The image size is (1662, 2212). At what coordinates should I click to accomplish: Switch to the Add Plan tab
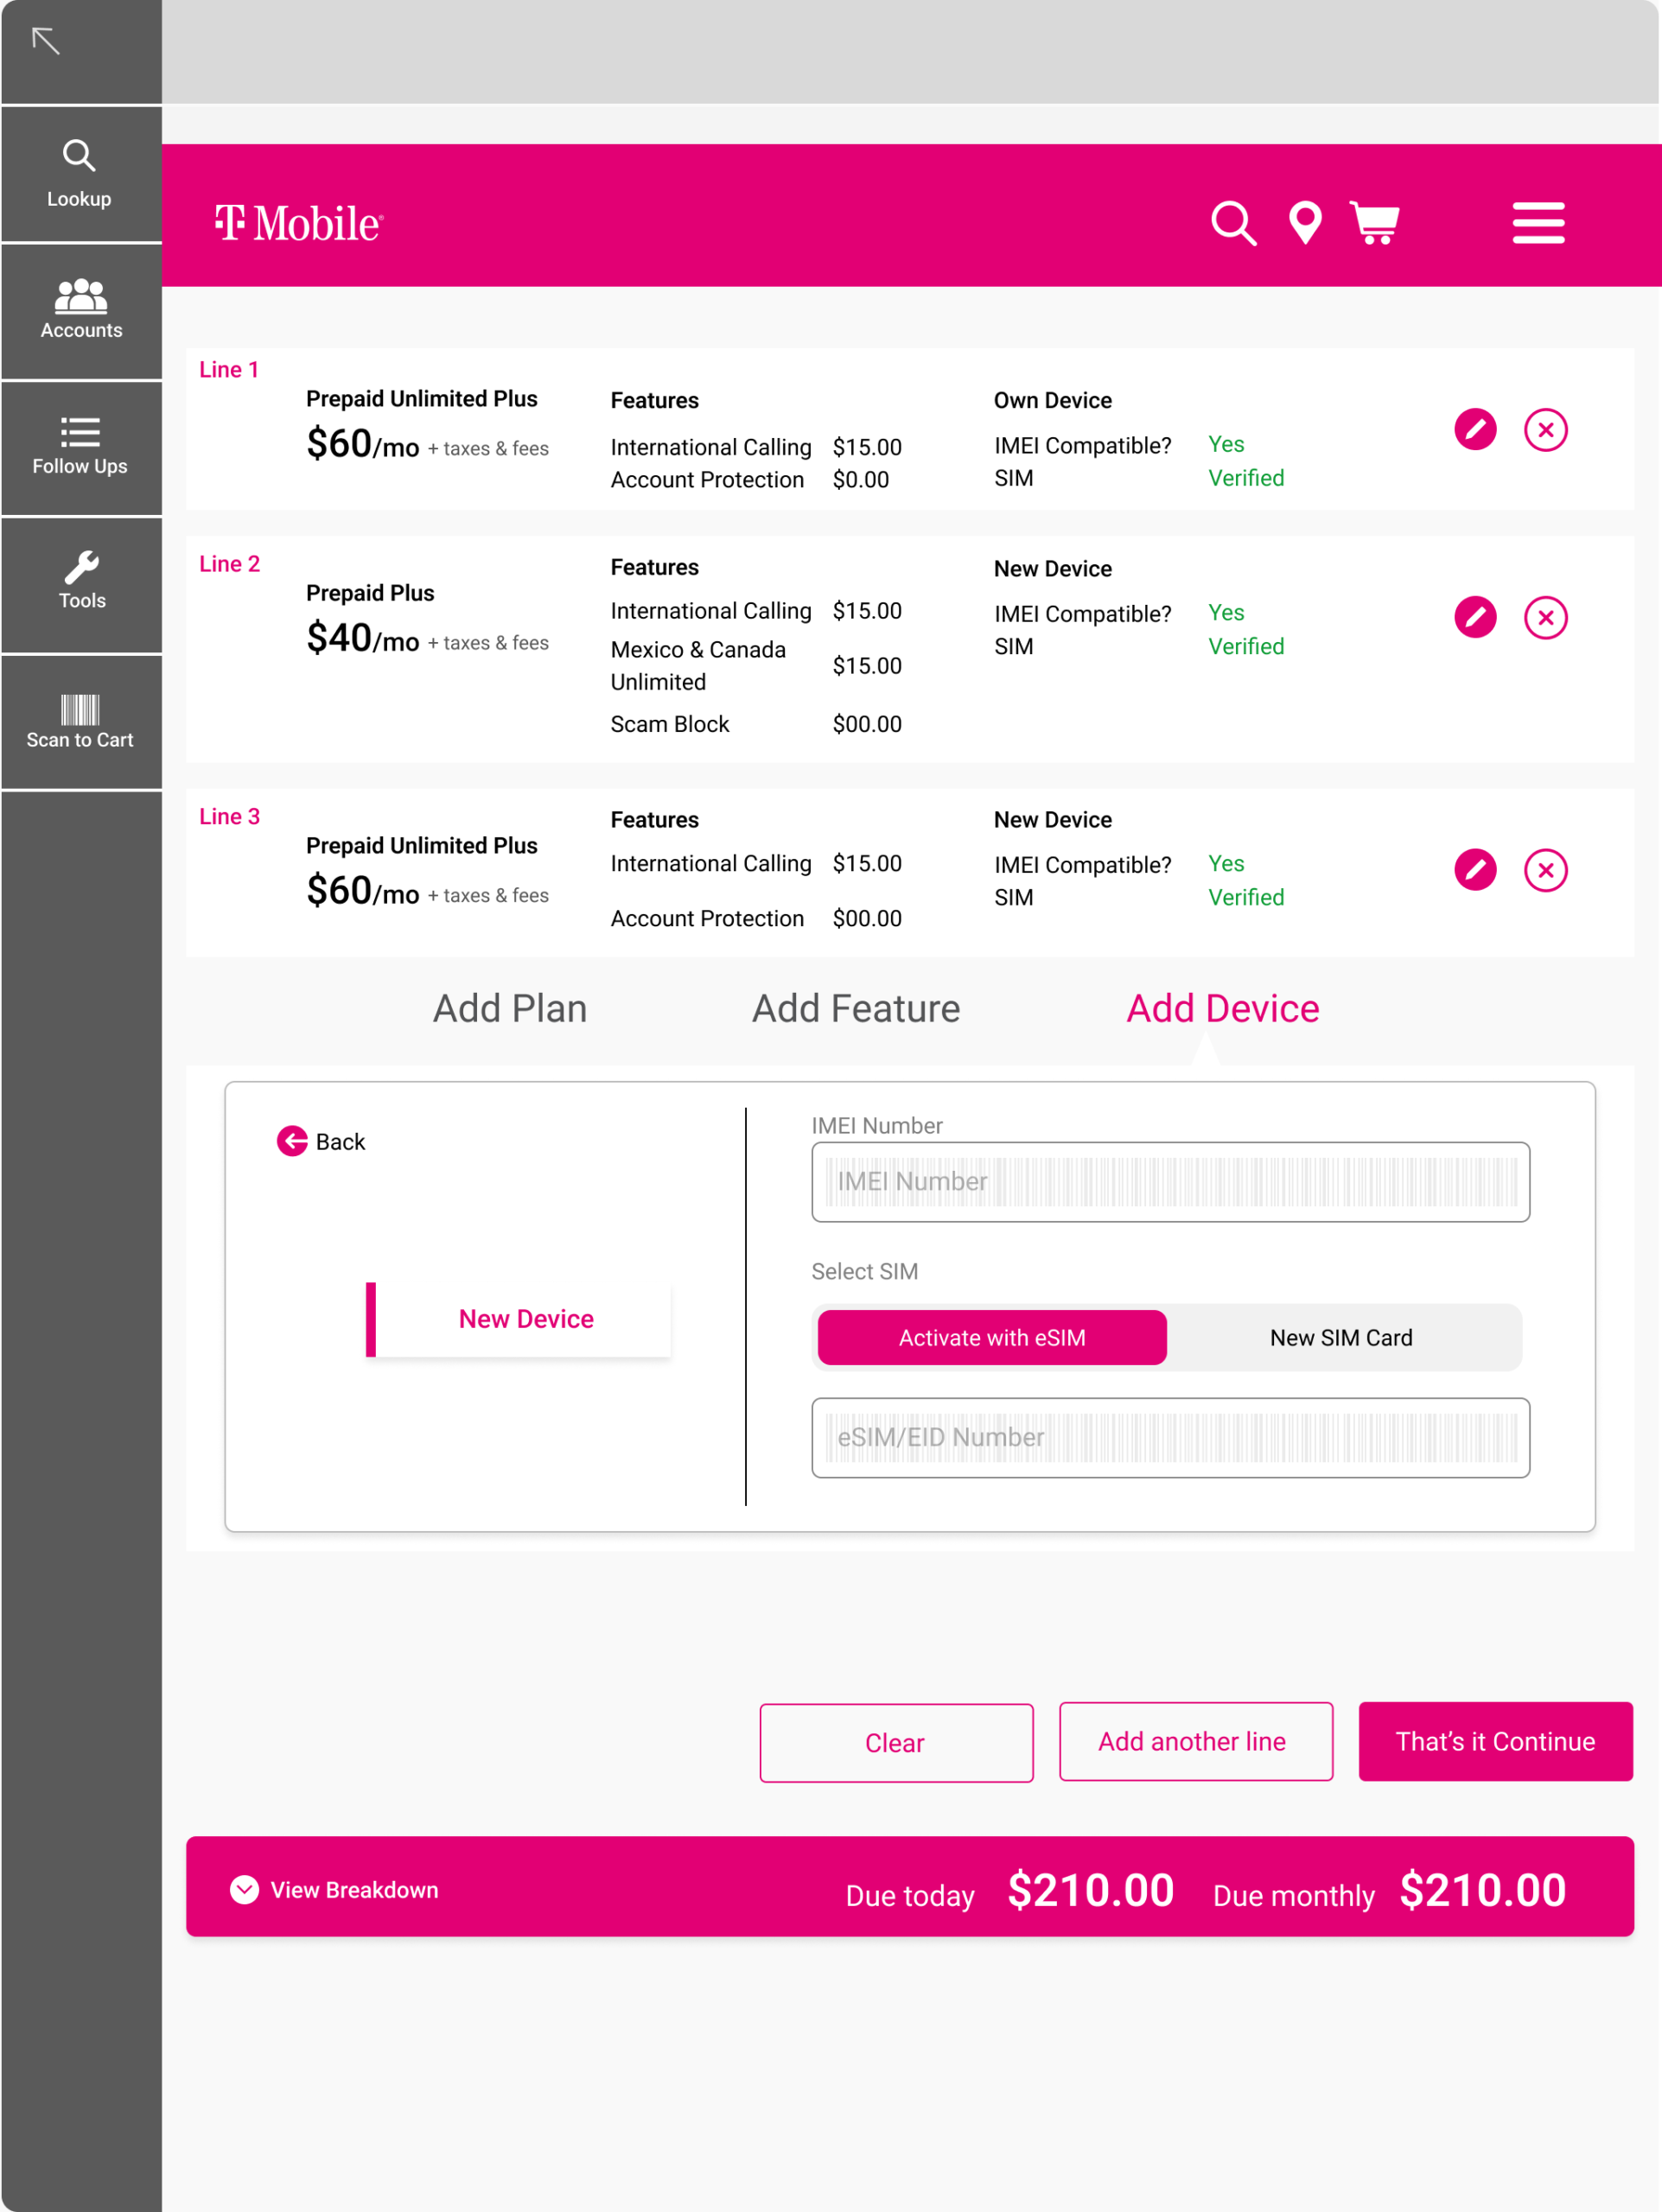coord(509,1008)
